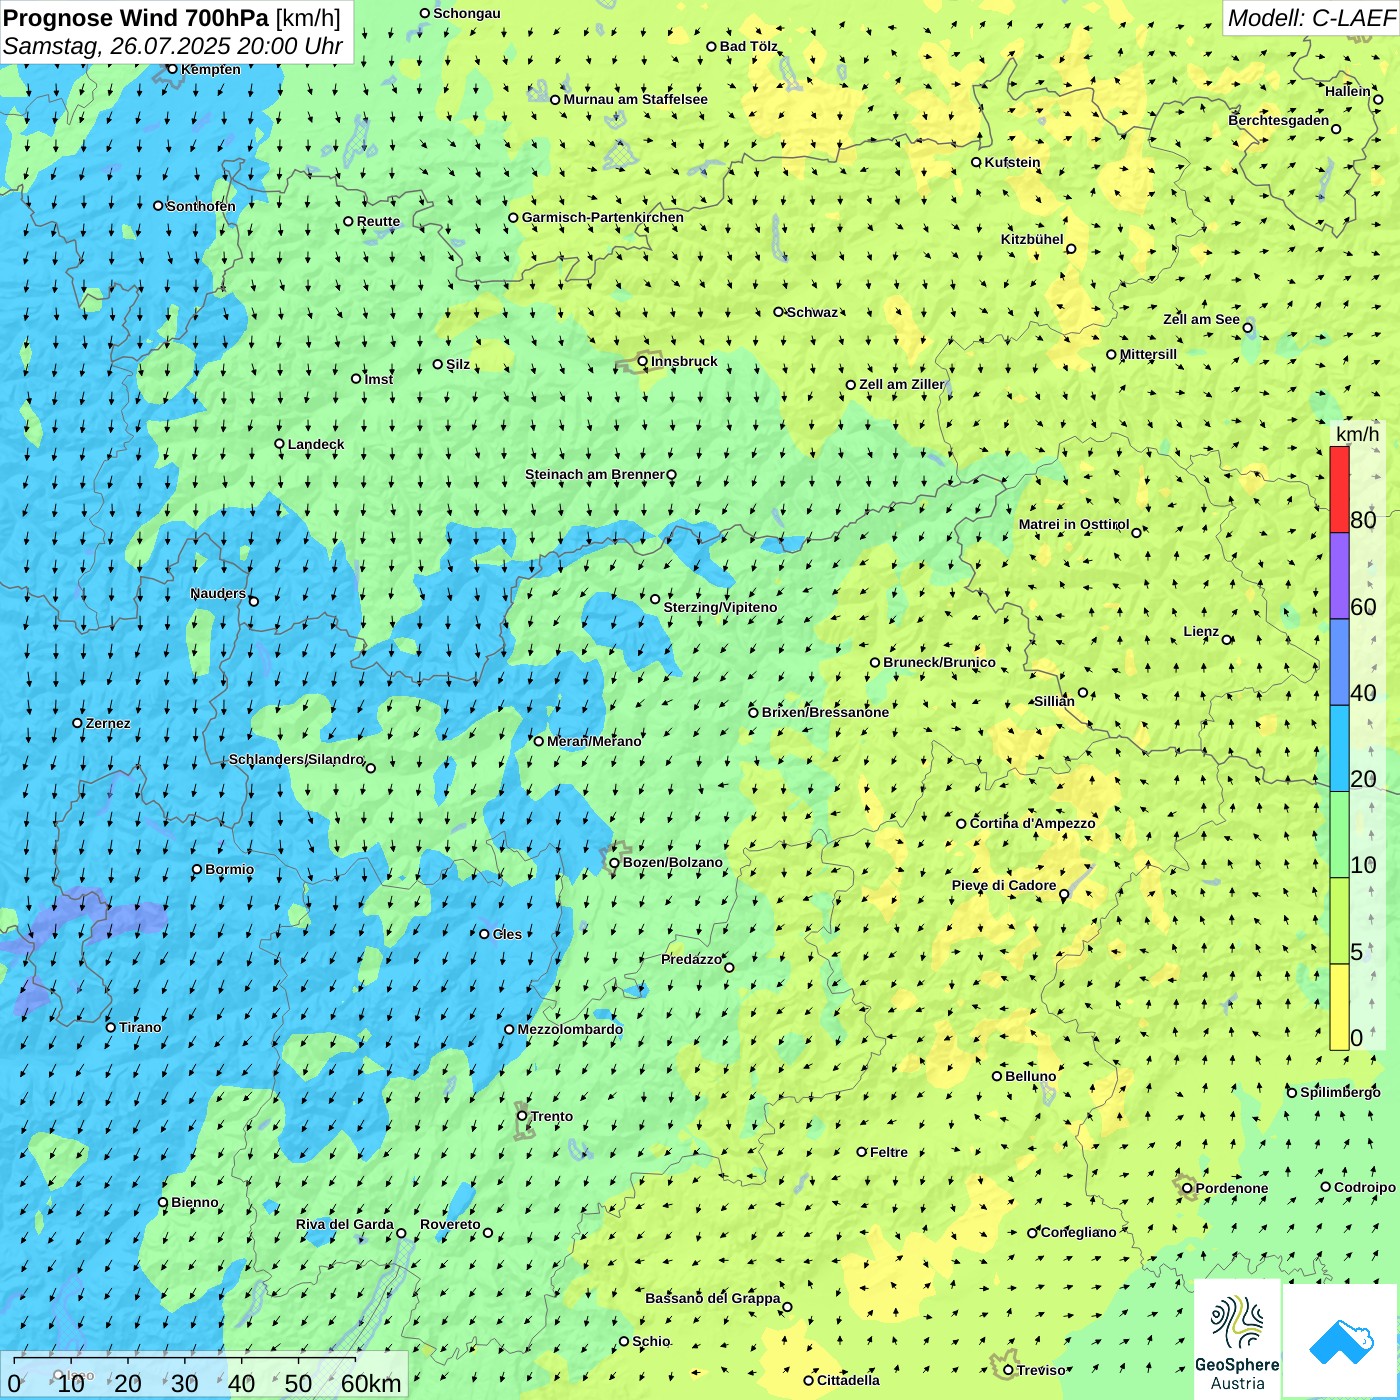Click the Conegliano label
This screenshot has height=1400, width=1400.
(1078, 1232)
